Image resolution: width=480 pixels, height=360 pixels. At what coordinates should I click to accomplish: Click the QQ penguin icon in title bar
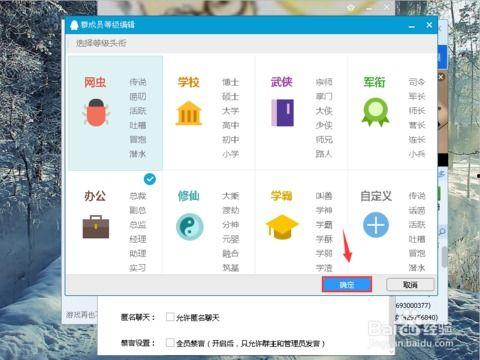click(74, 25)
